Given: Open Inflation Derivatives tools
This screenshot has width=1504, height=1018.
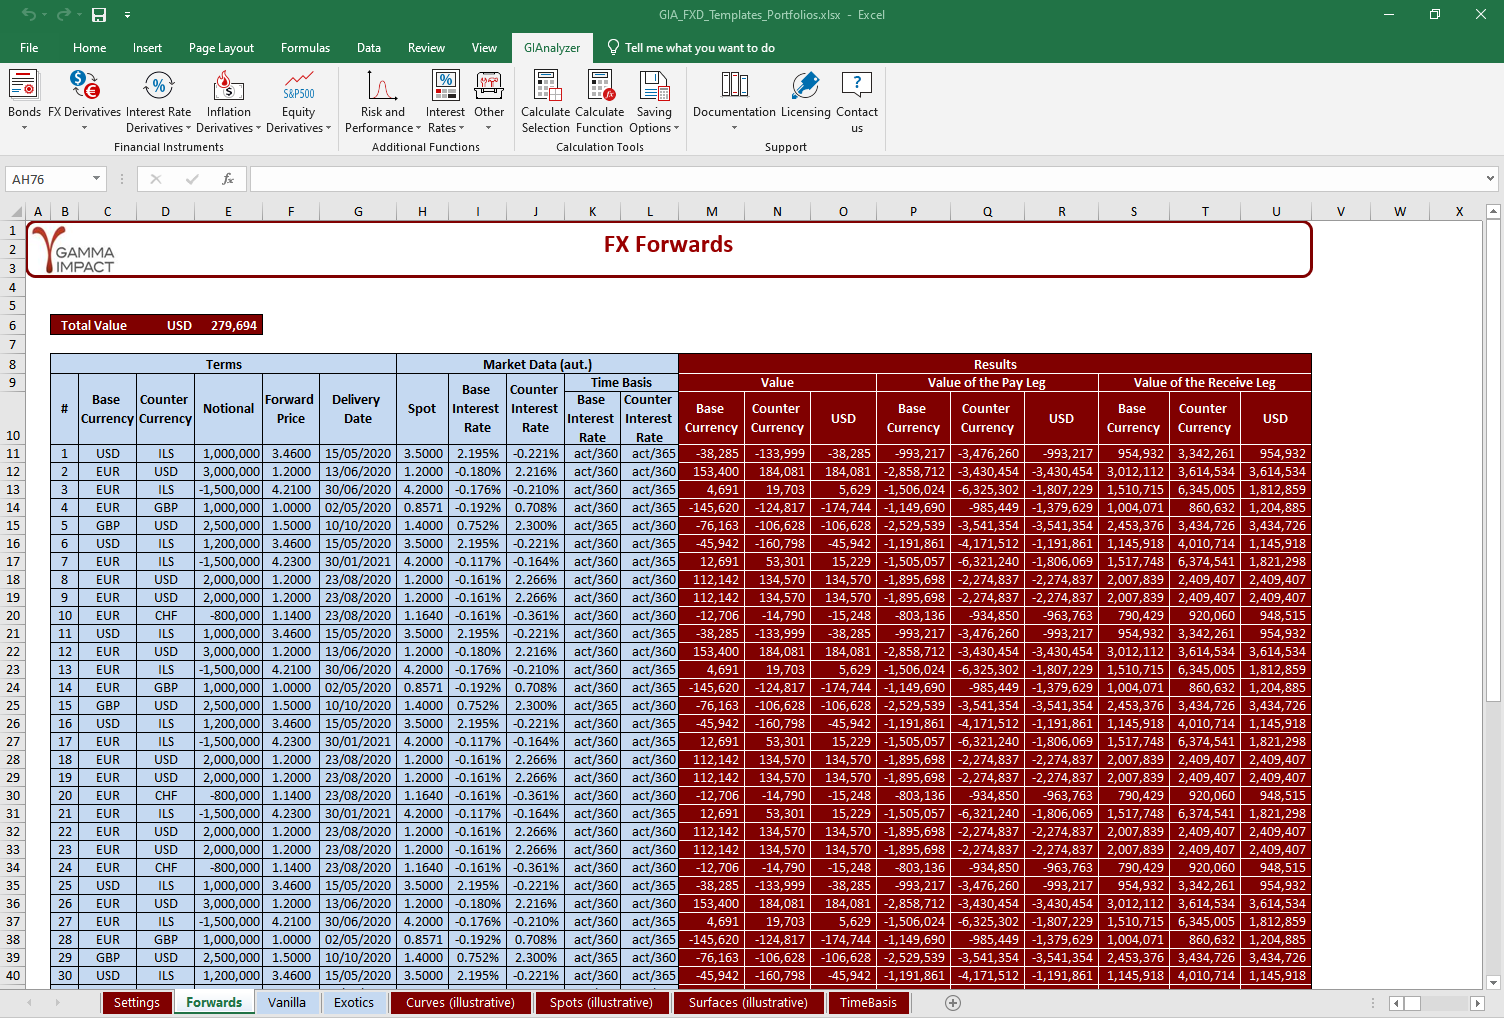Looking at the screenshot, I should click(228, 100).
